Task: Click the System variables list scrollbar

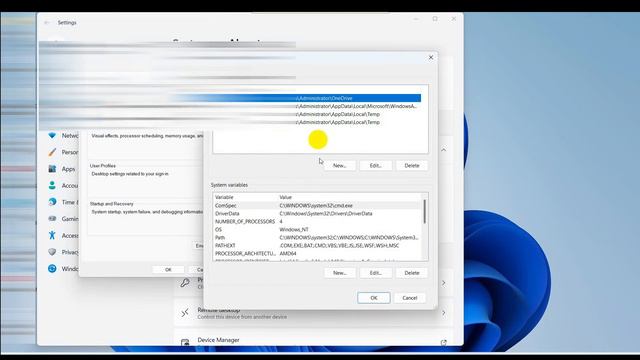Action: click(x=424, y=211)
